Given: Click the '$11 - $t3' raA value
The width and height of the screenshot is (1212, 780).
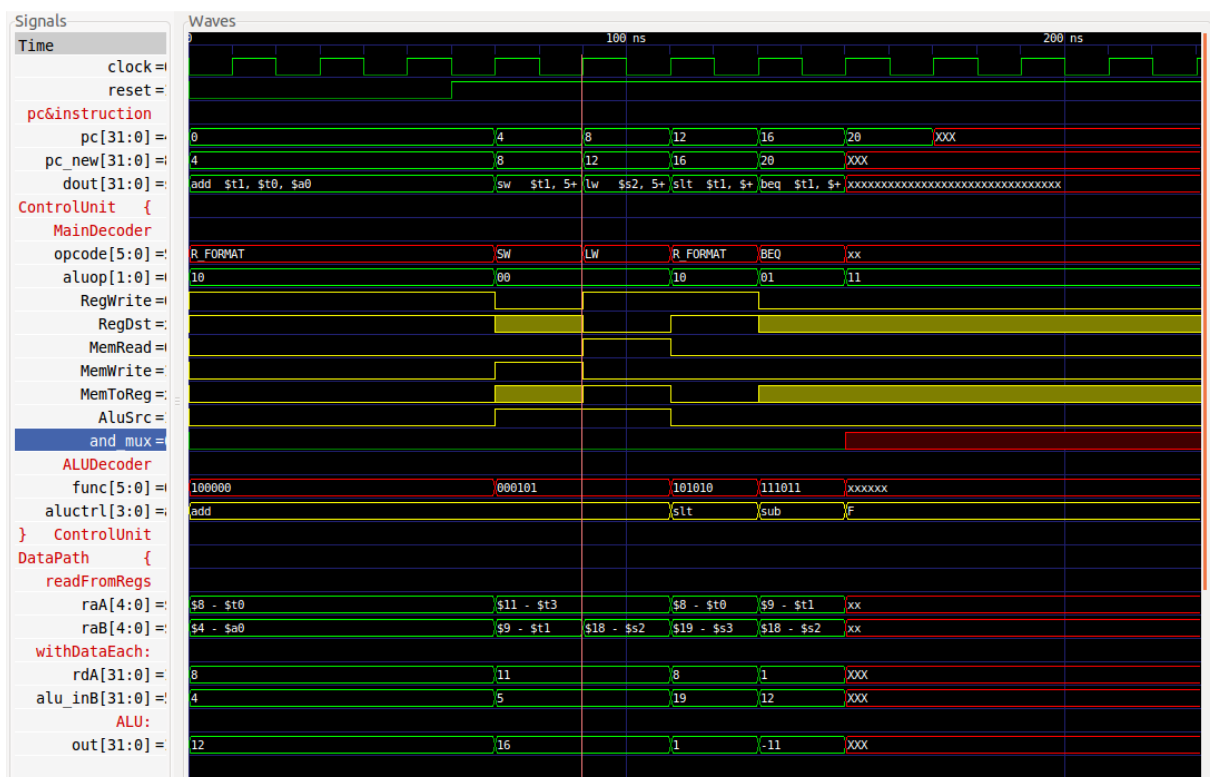Looking at the screenshot, I should pyautogui.click(x=526, y=605).
